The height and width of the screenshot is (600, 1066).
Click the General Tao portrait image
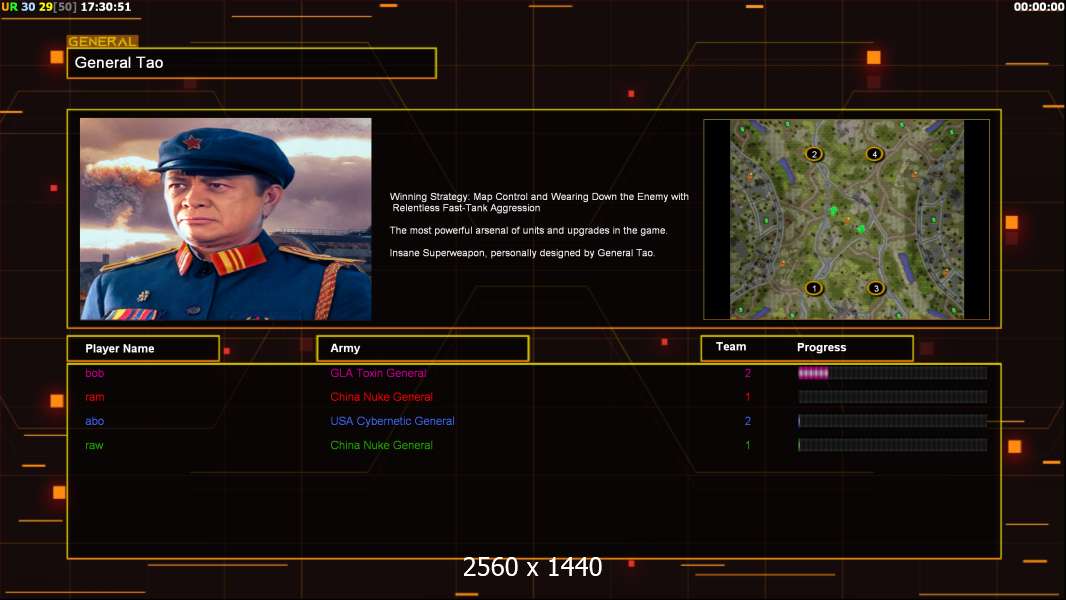[226, 219]
